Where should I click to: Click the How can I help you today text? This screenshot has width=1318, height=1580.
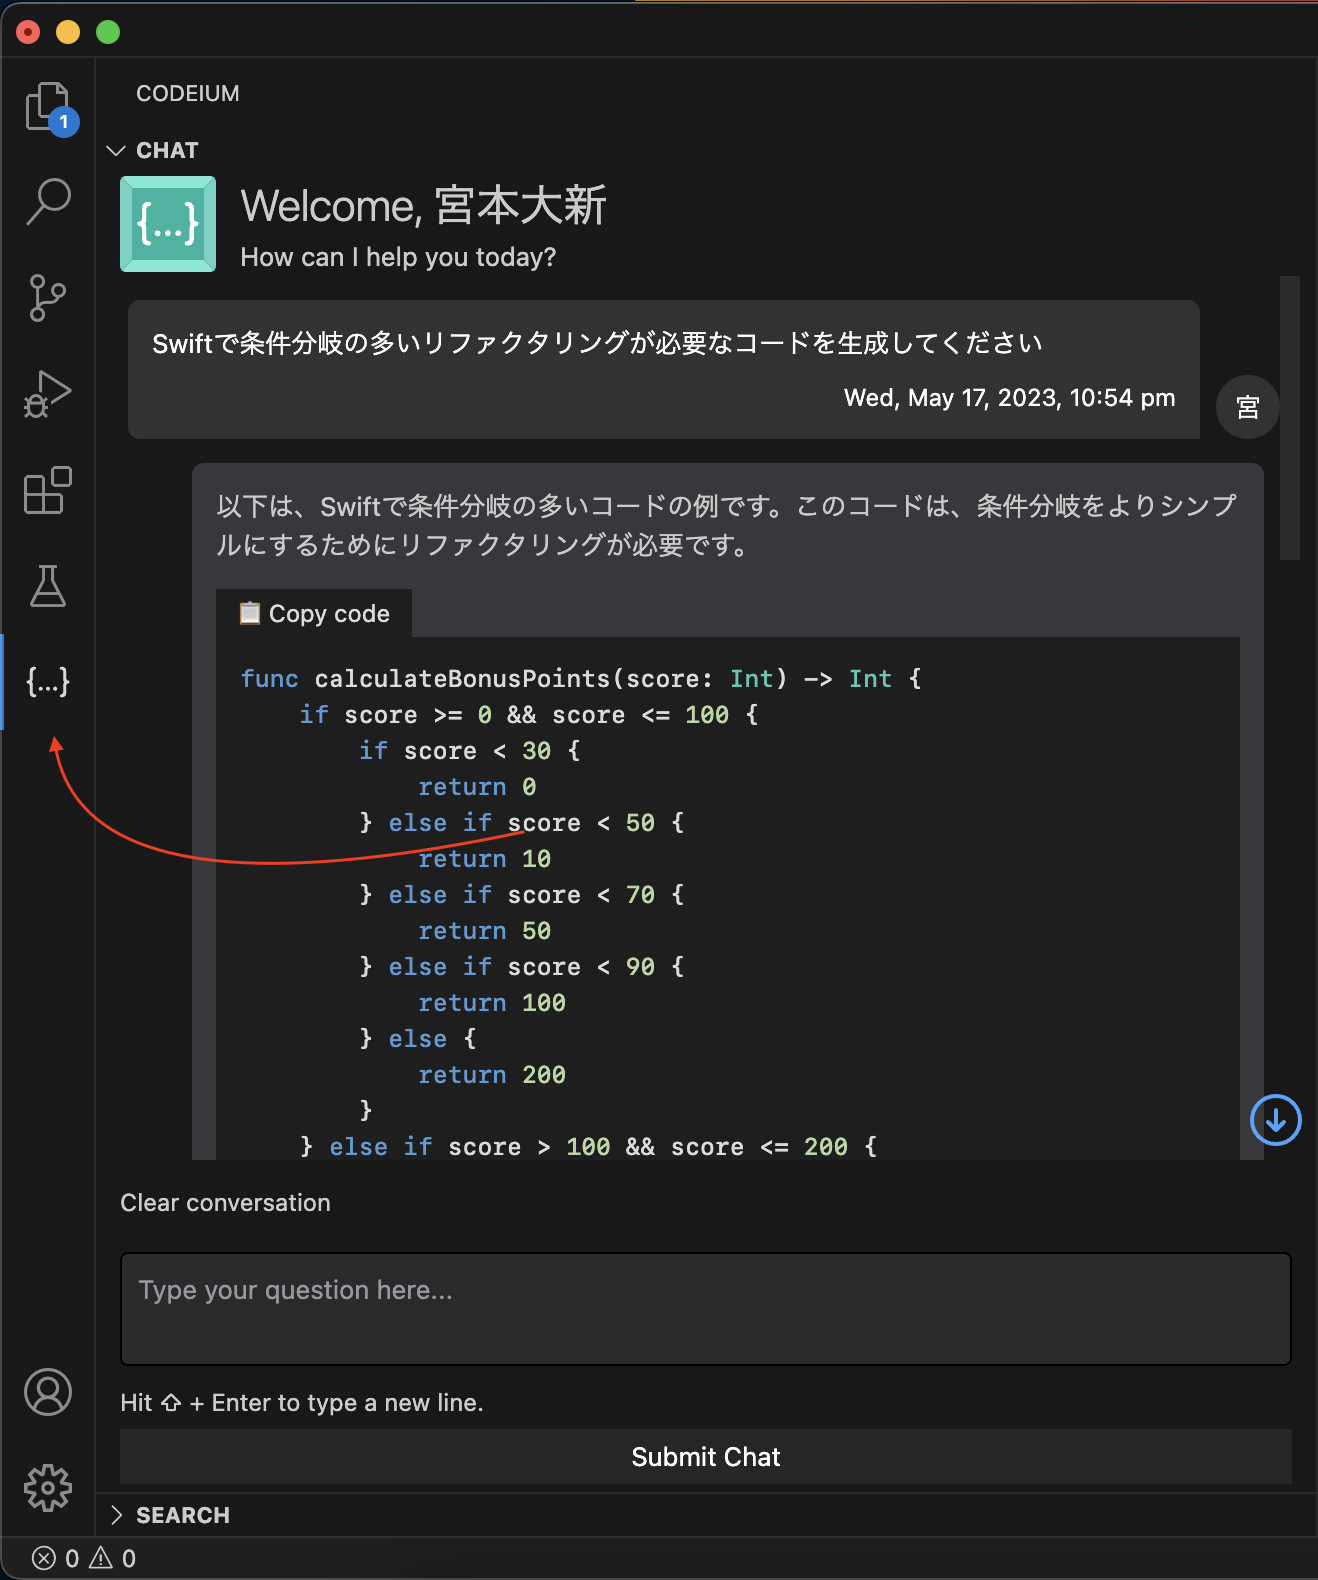(x=398, y=257)
